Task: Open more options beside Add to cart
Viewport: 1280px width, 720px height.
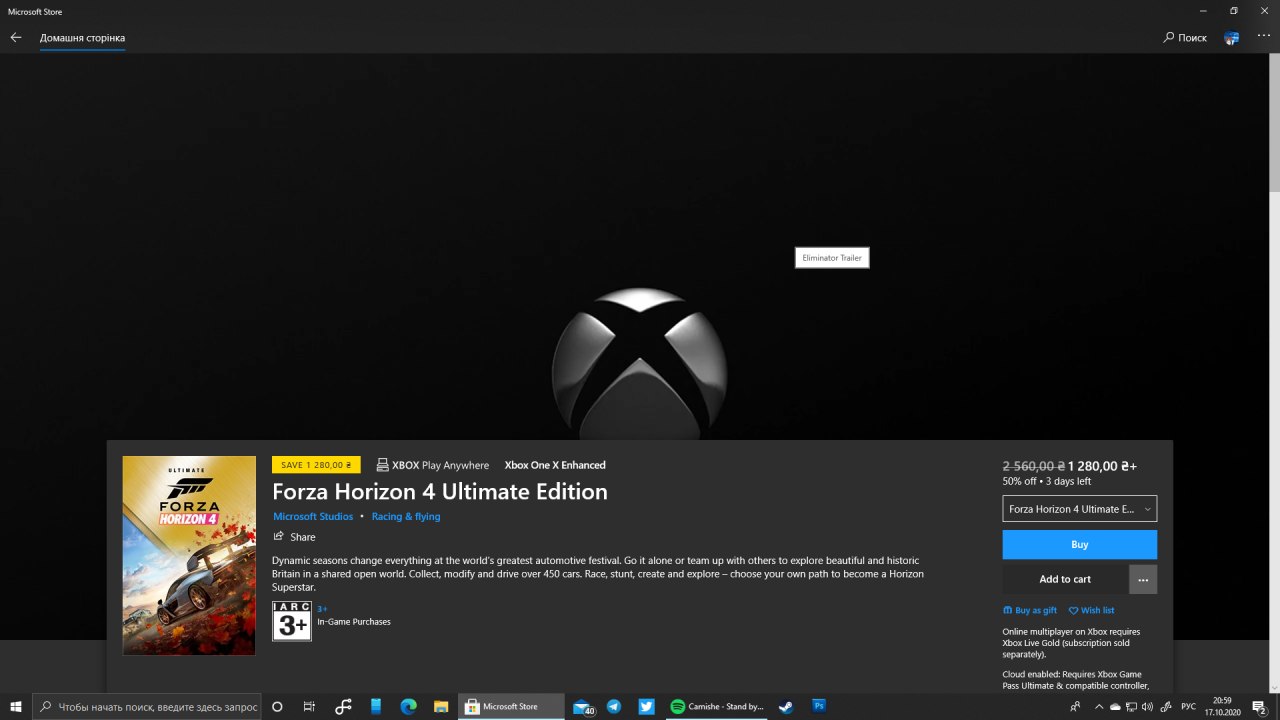Action: 1143,580
